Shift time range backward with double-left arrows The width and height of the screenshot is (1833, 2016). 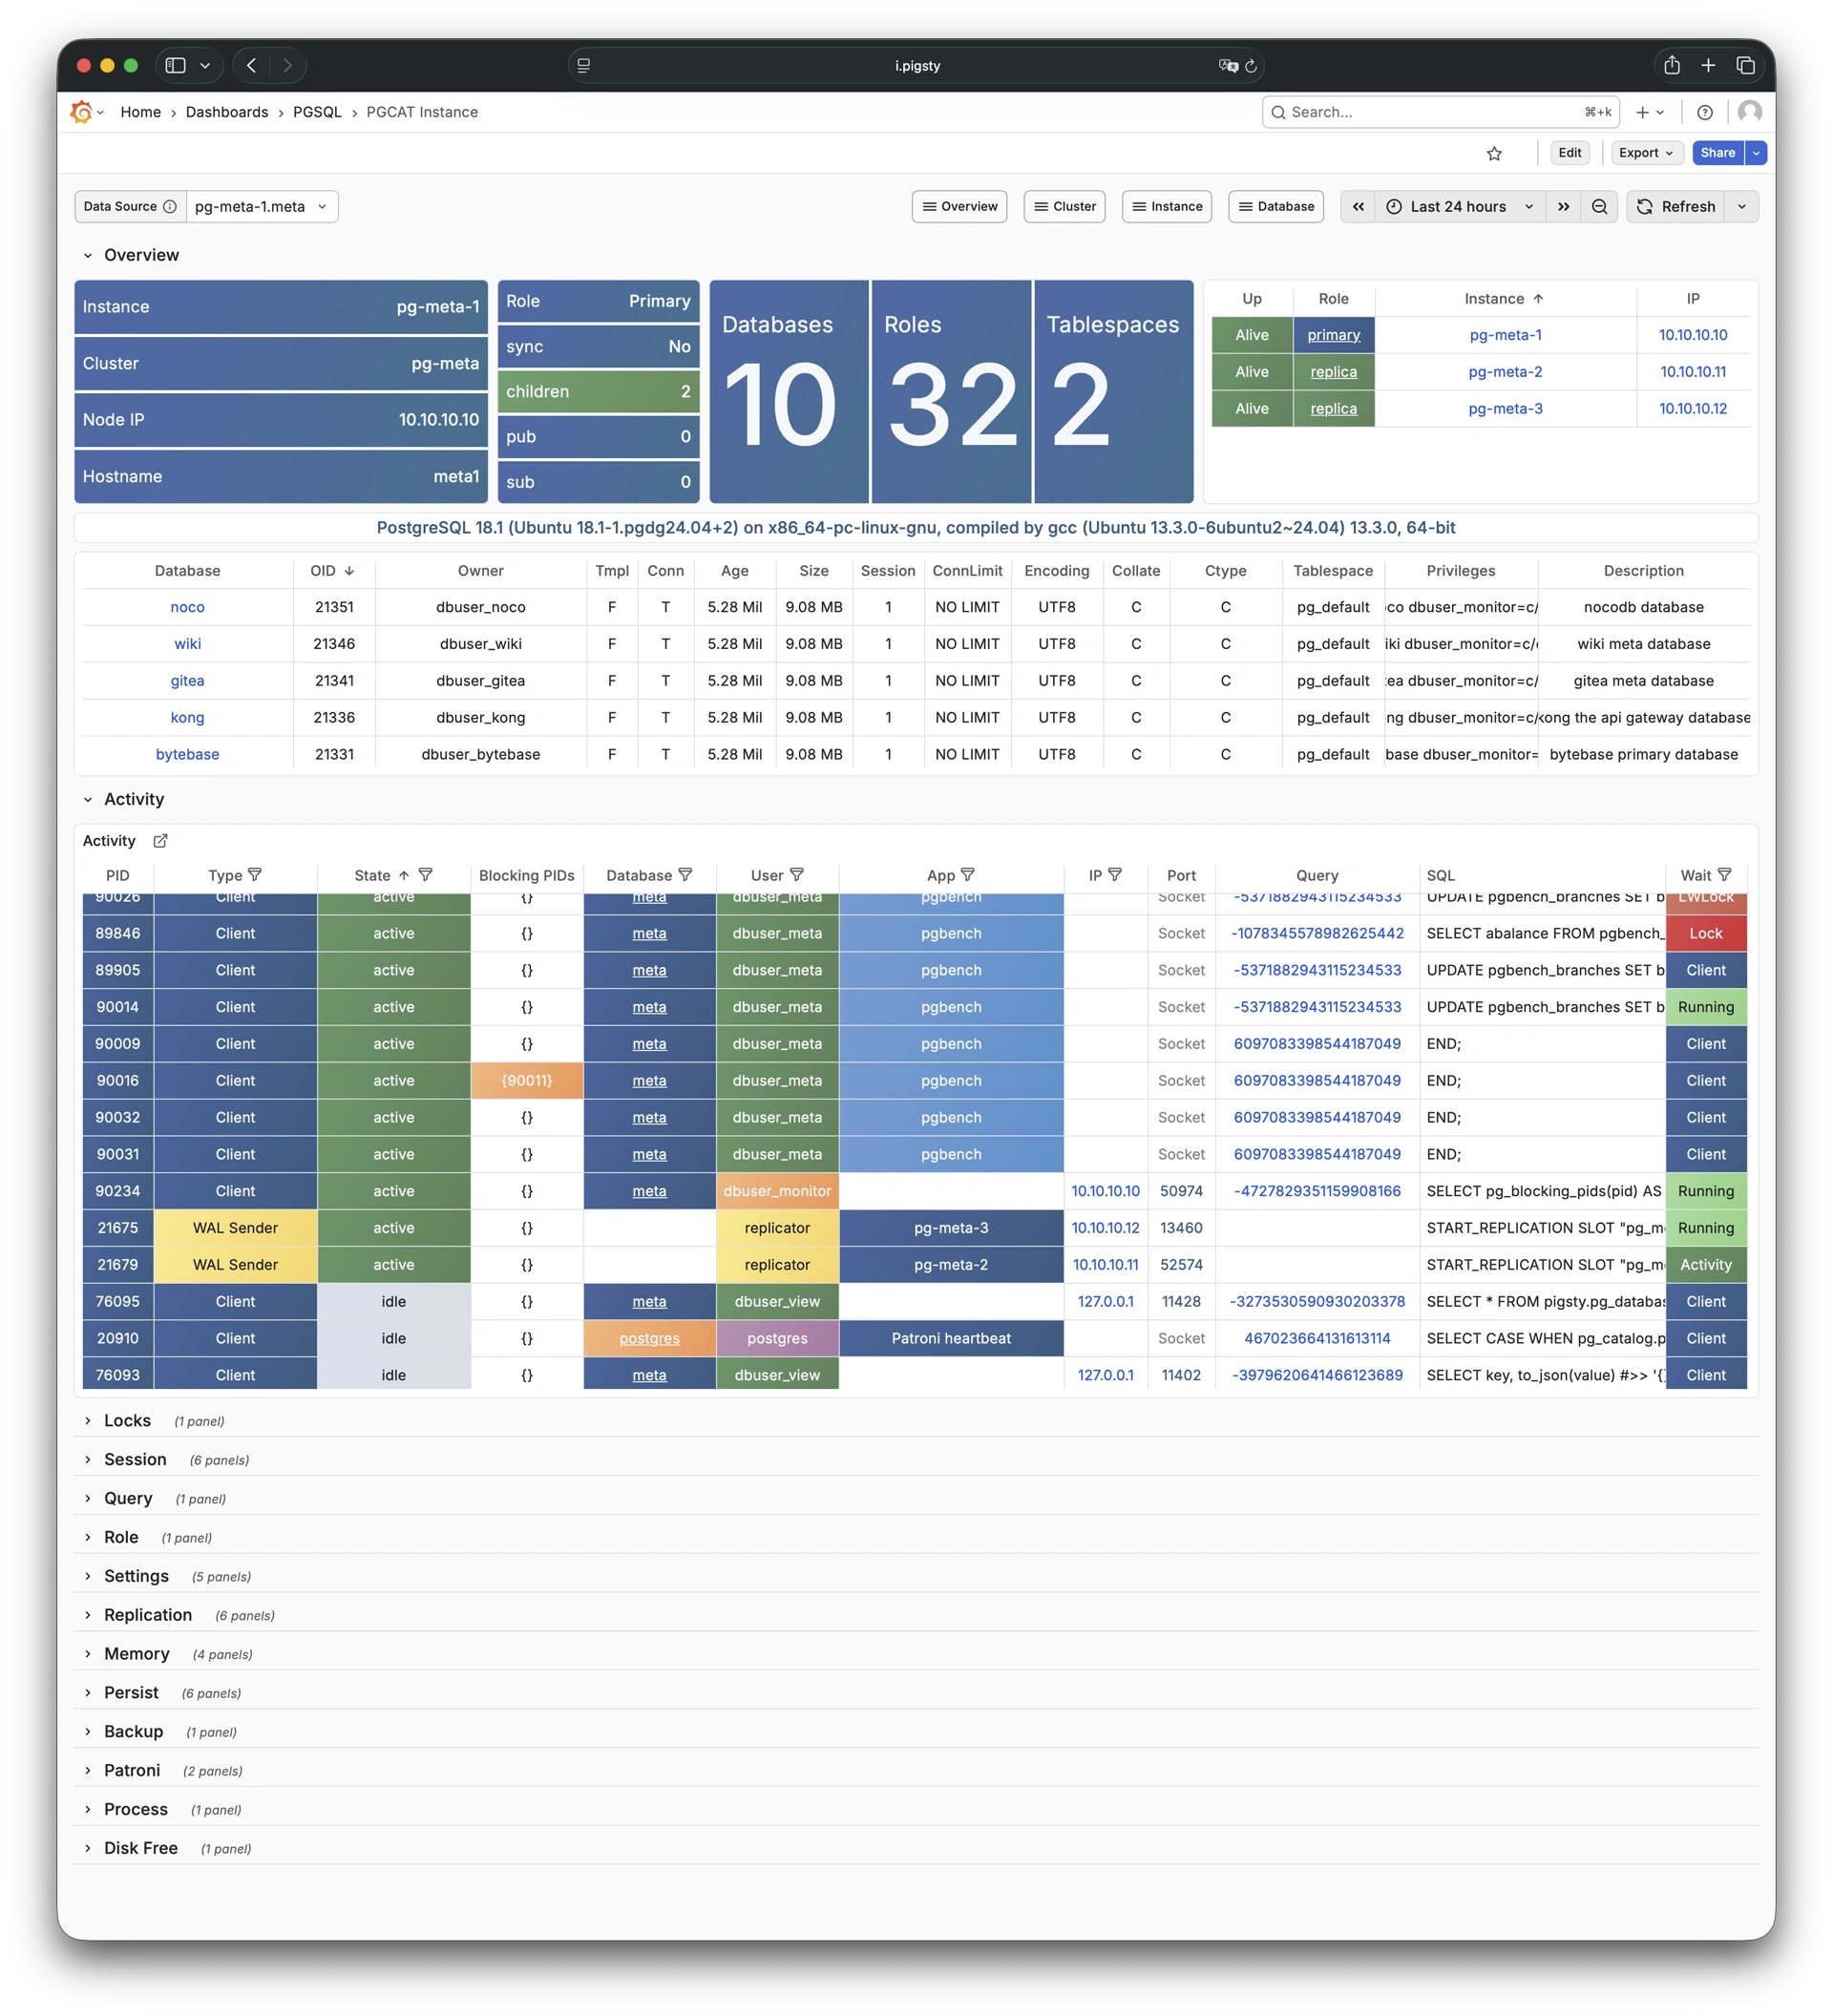click(x=1358, y=207)
